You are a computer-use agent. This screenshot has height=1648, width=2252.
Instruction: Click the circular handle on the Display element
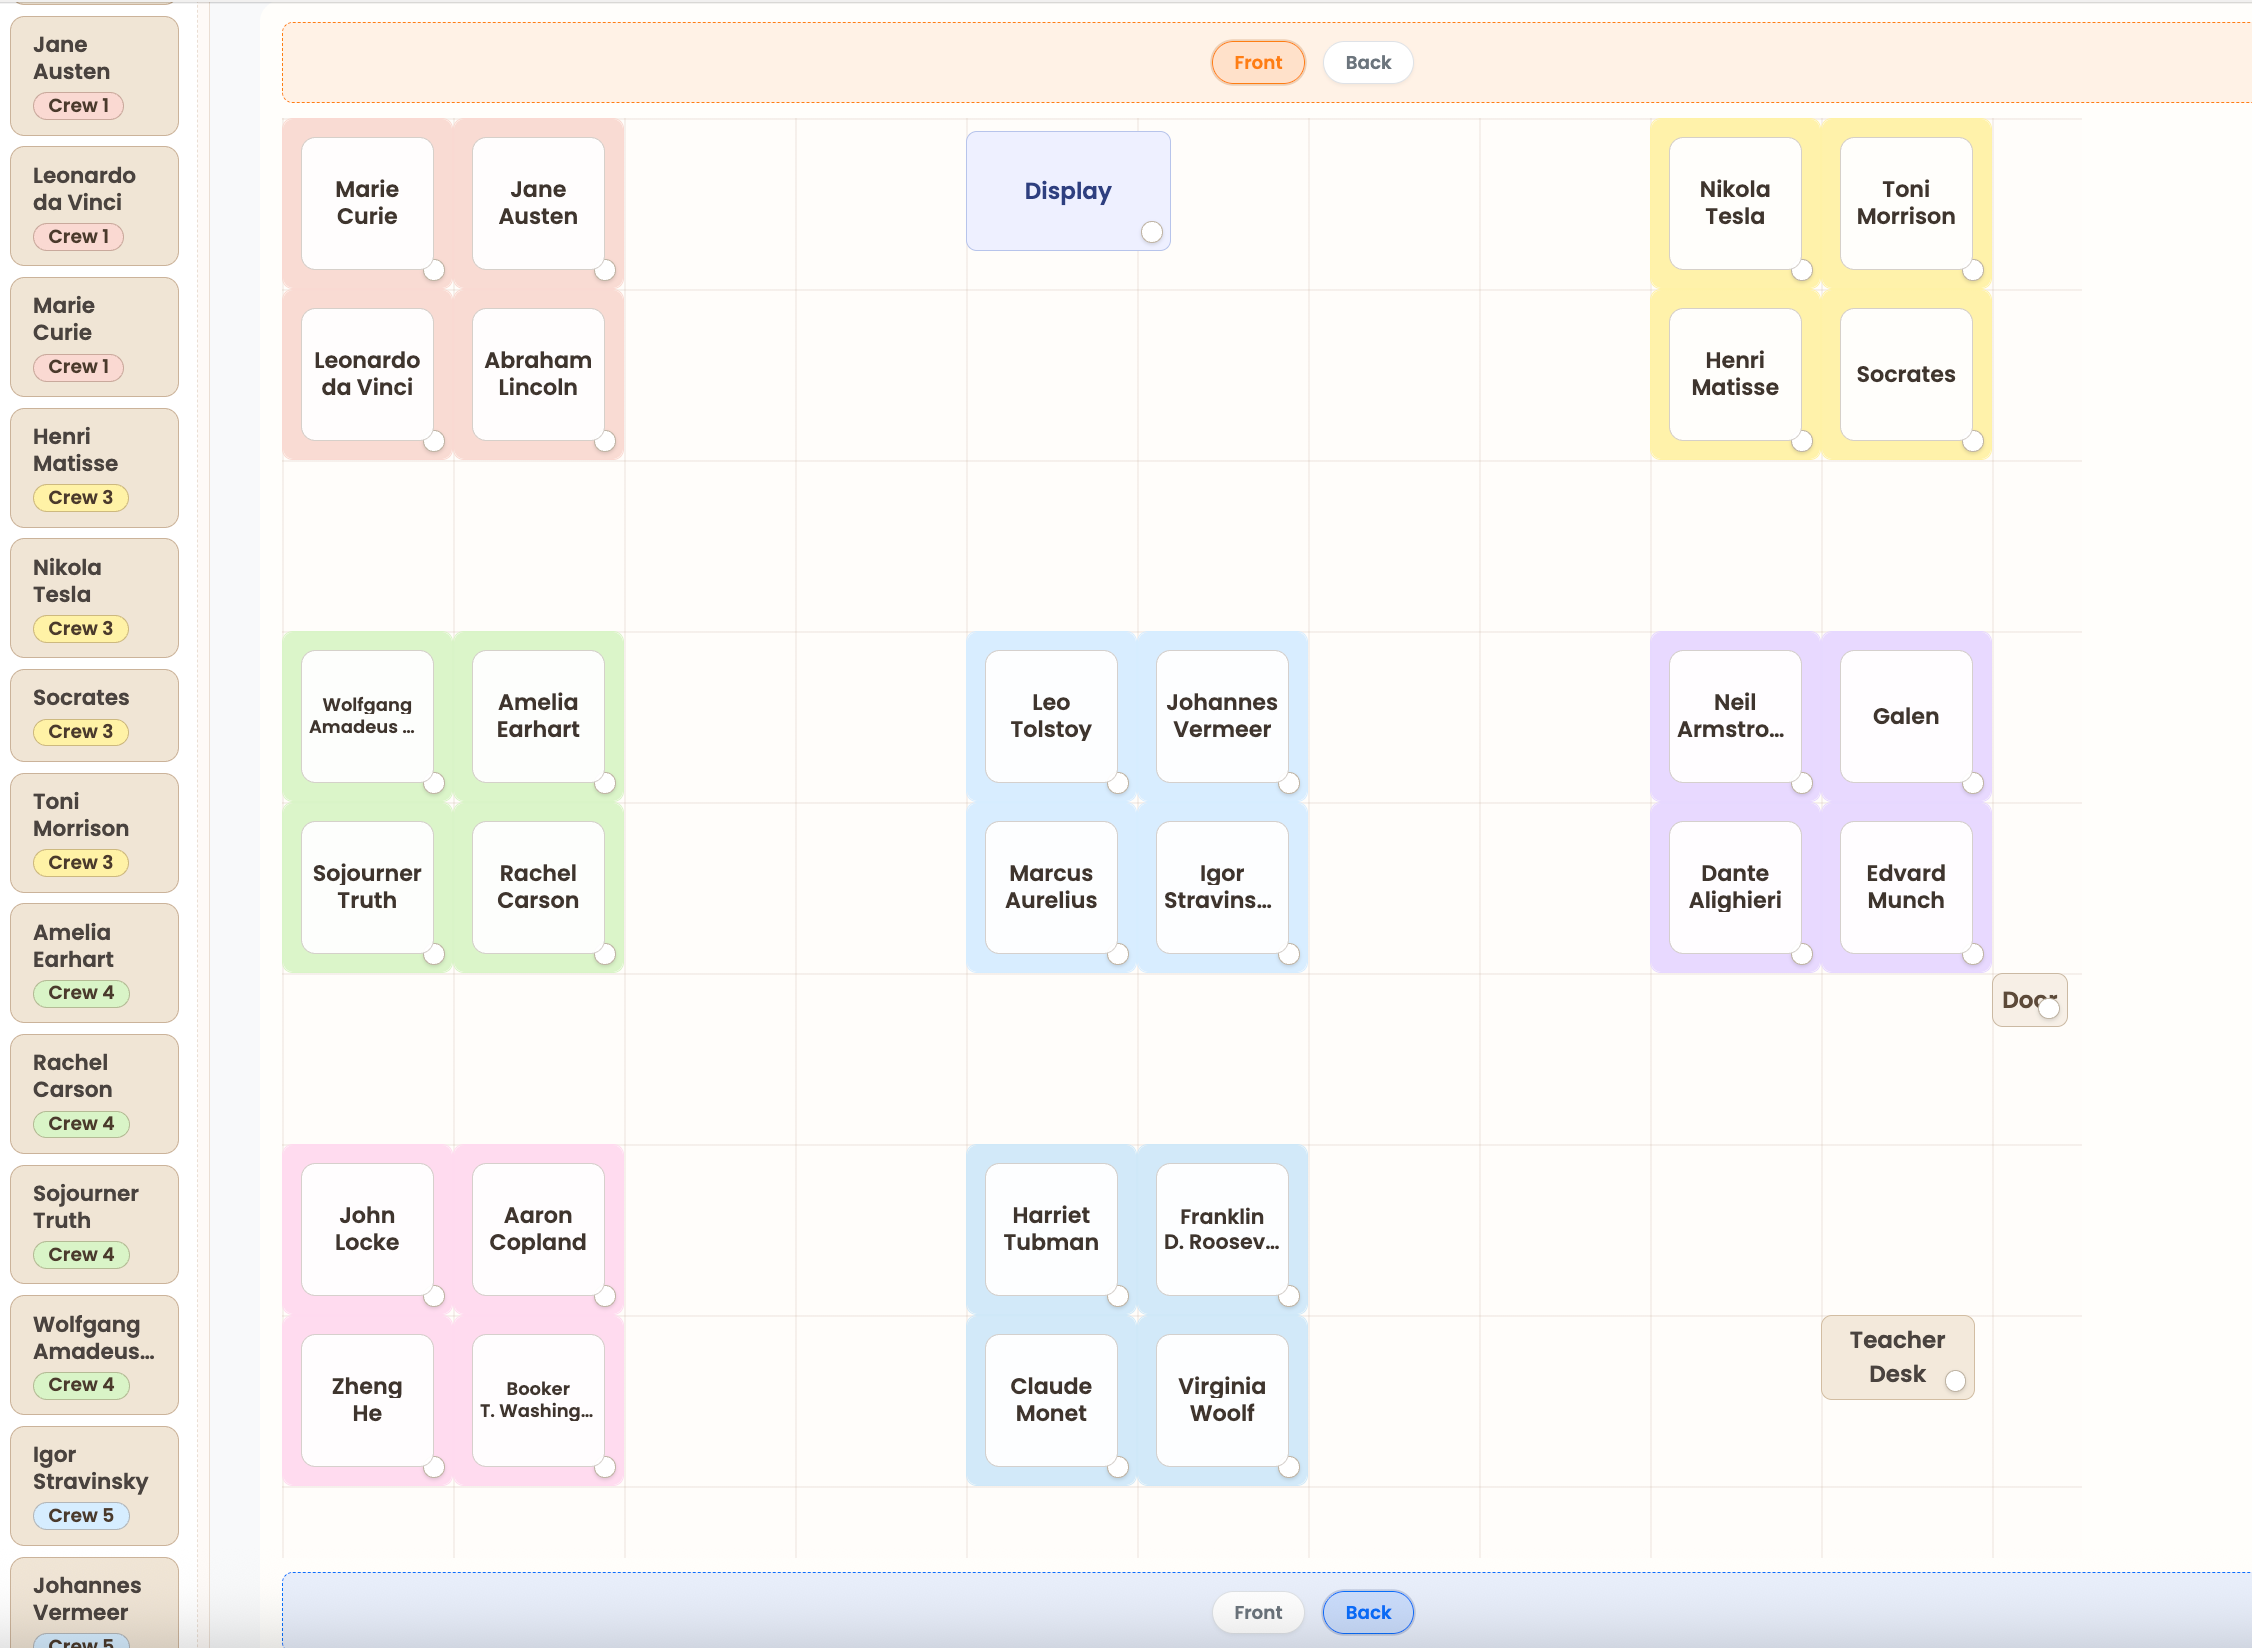(1152, 232)
